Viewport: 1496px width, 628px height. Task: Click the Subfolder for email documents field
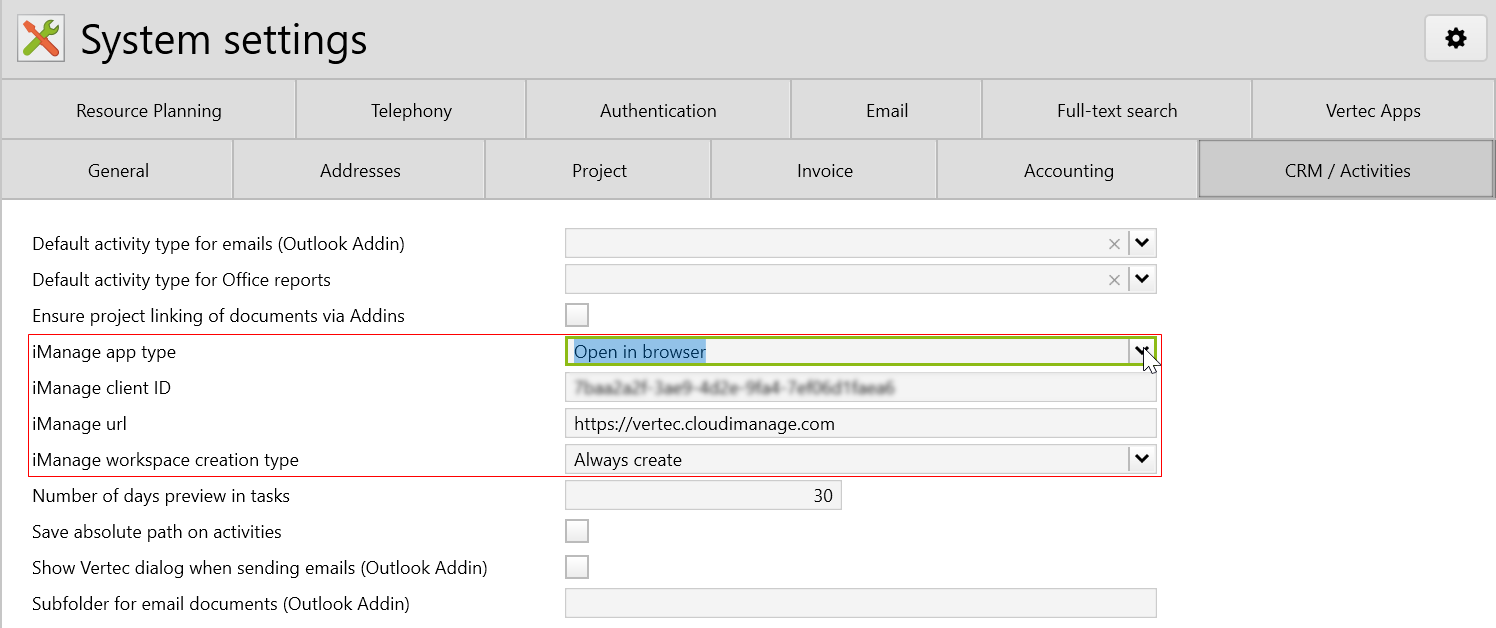tap(860, 604)
